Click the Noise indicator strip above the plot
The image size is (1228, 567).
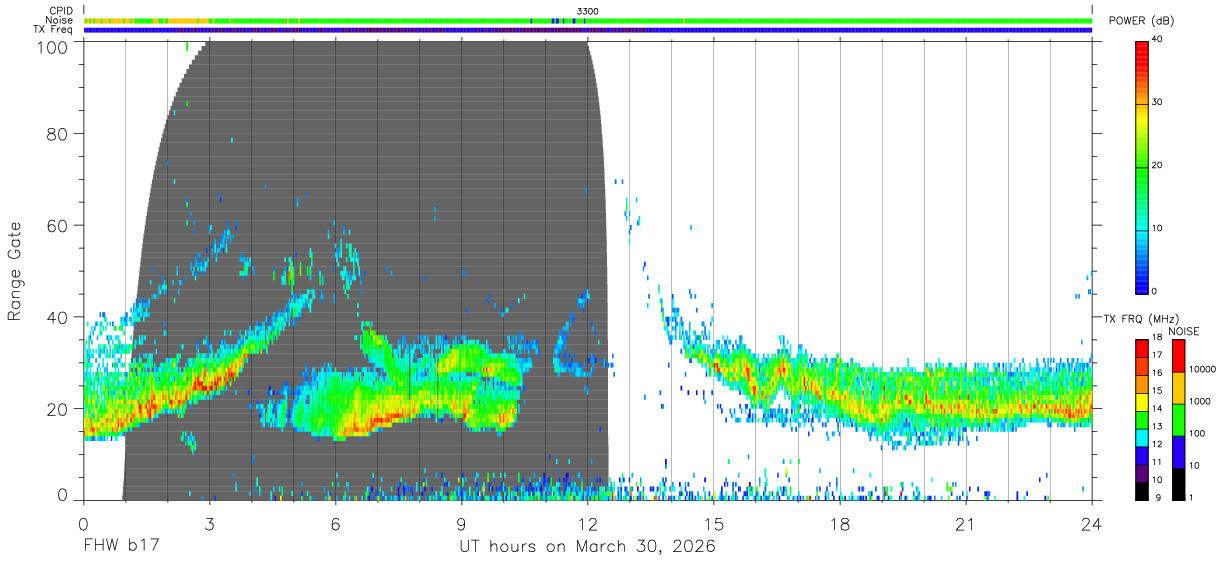pos(588,20)
